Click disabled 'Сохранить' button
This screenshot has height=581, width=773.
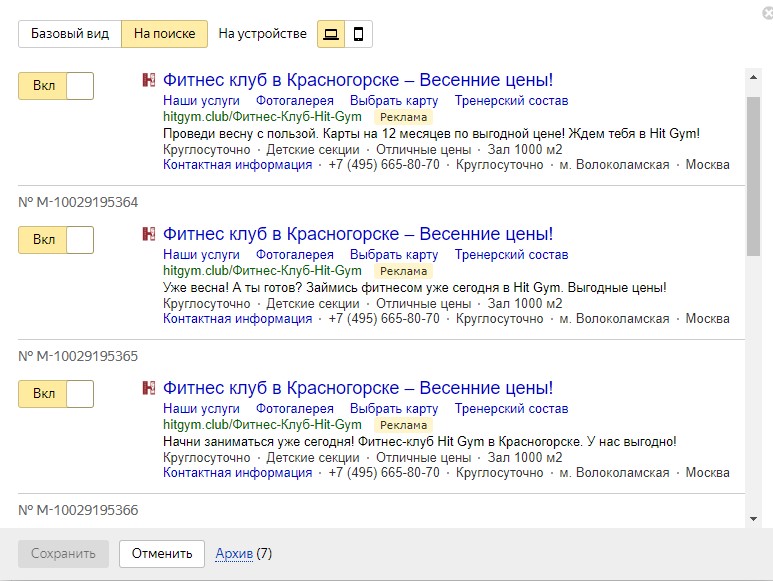pos(63,553)
